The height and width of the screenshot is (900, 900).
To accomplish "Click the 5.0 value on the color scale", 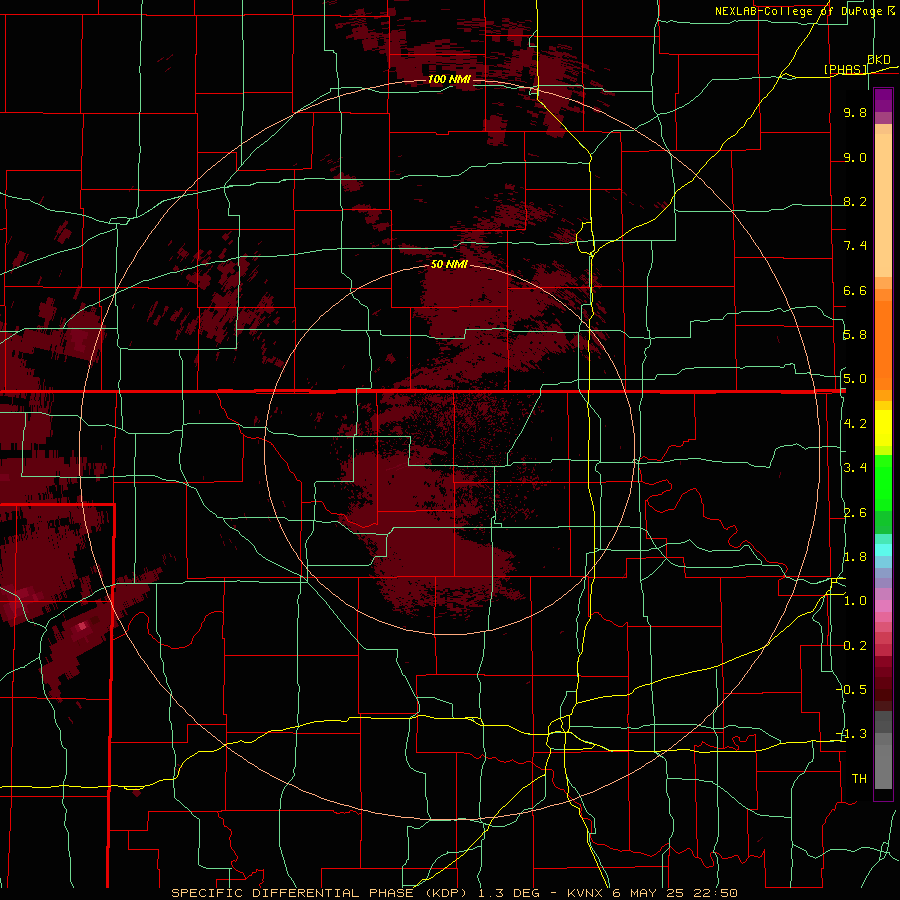I will [855, 379].
